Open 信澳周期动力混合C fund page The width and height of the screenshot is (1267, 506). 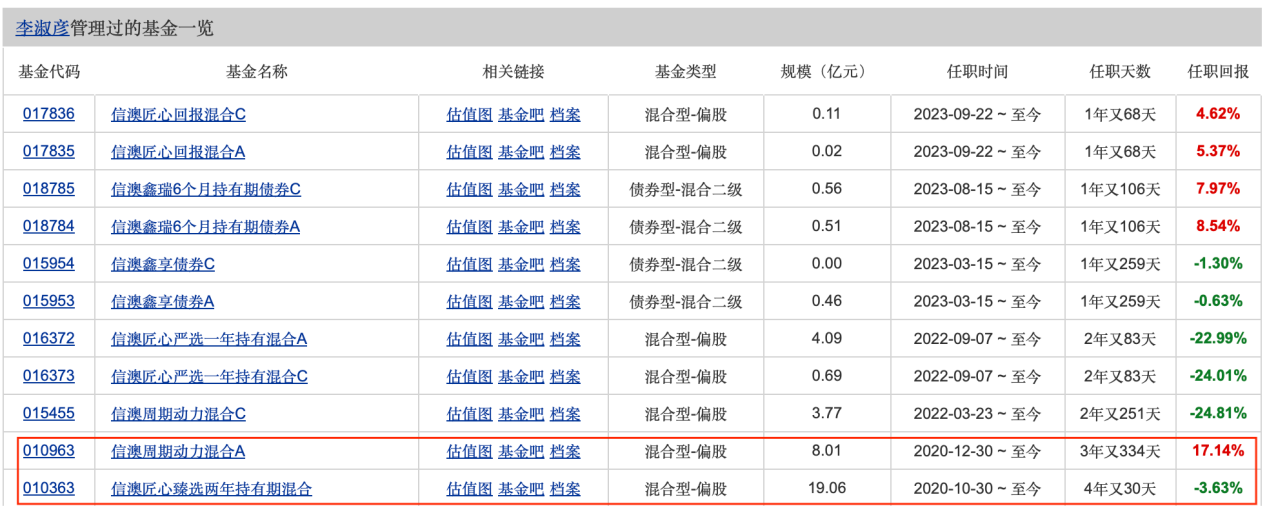coord(178,414)
